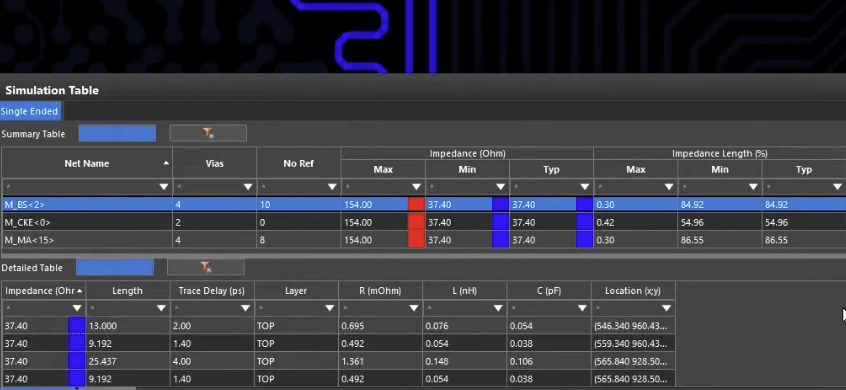Viewport: 846px width, 390px height.
Task: Open Impedance Max filter dropdown
Action: 417,187
